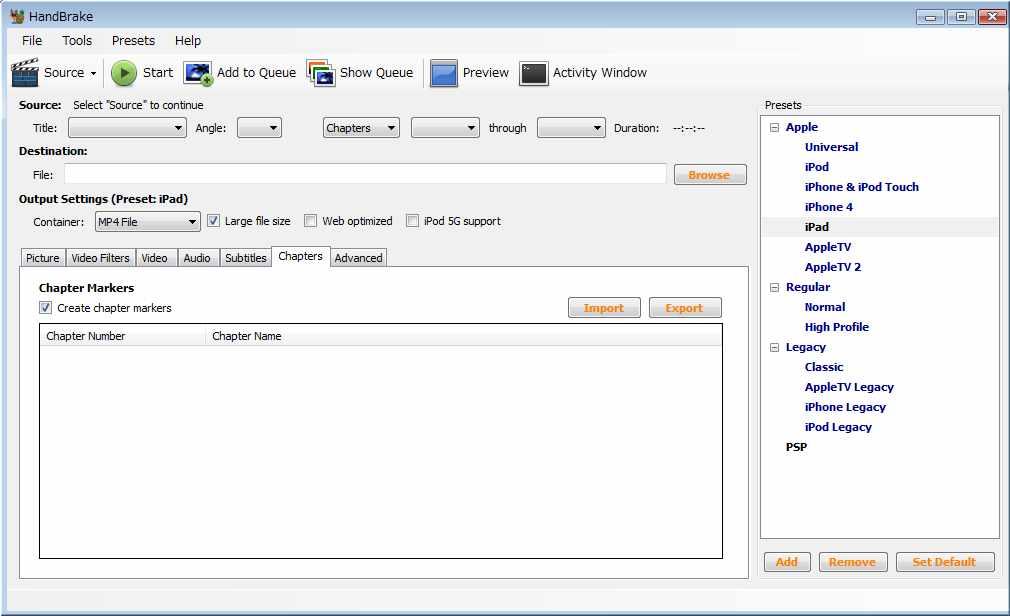Image resolution: width=1010 pixels, height=616 pixels.
Task: Switch to the Video Filters tab
Action: tap(100, 258)
